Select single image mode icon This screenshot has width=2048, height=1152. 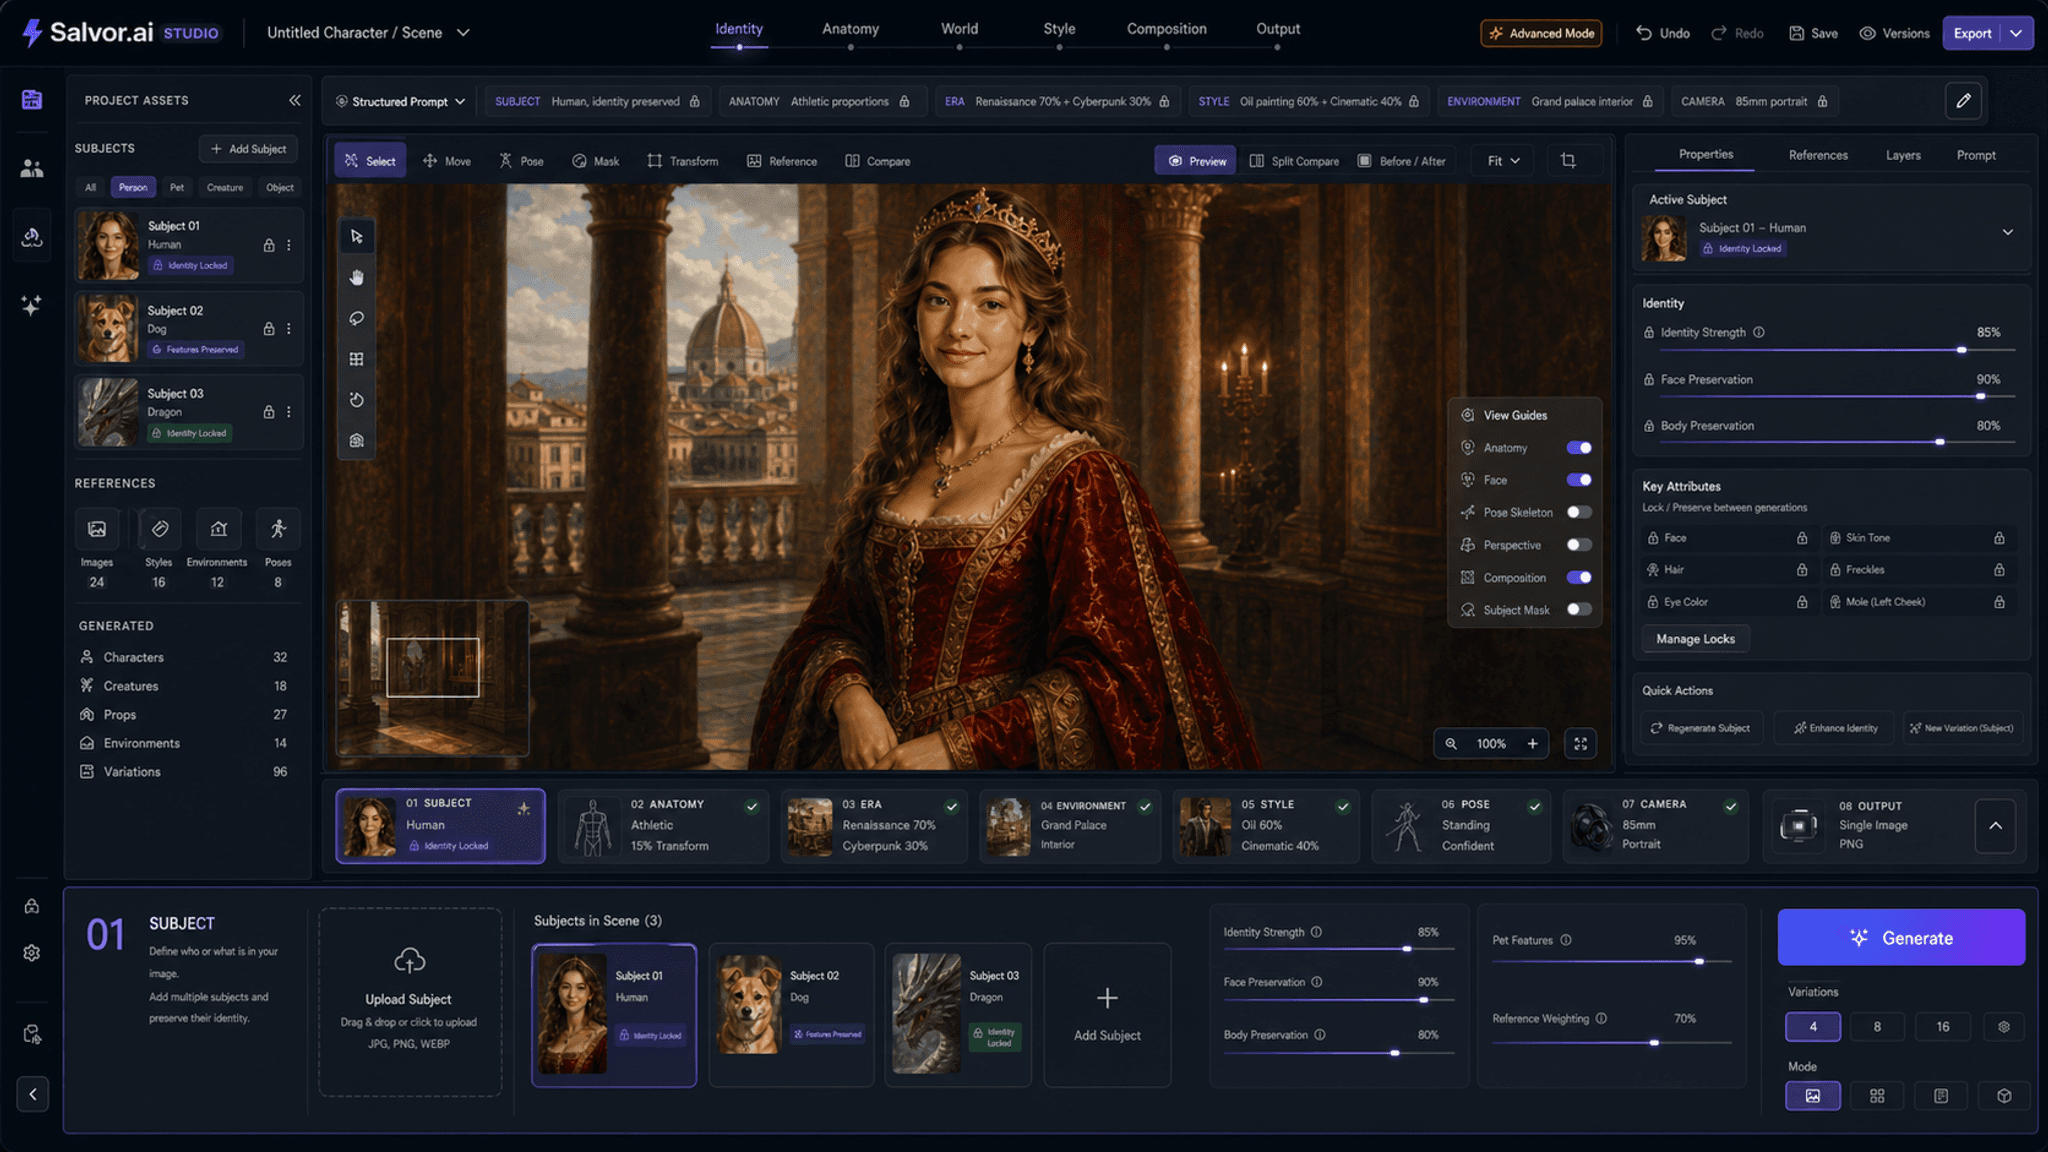click(1813, 1096)
